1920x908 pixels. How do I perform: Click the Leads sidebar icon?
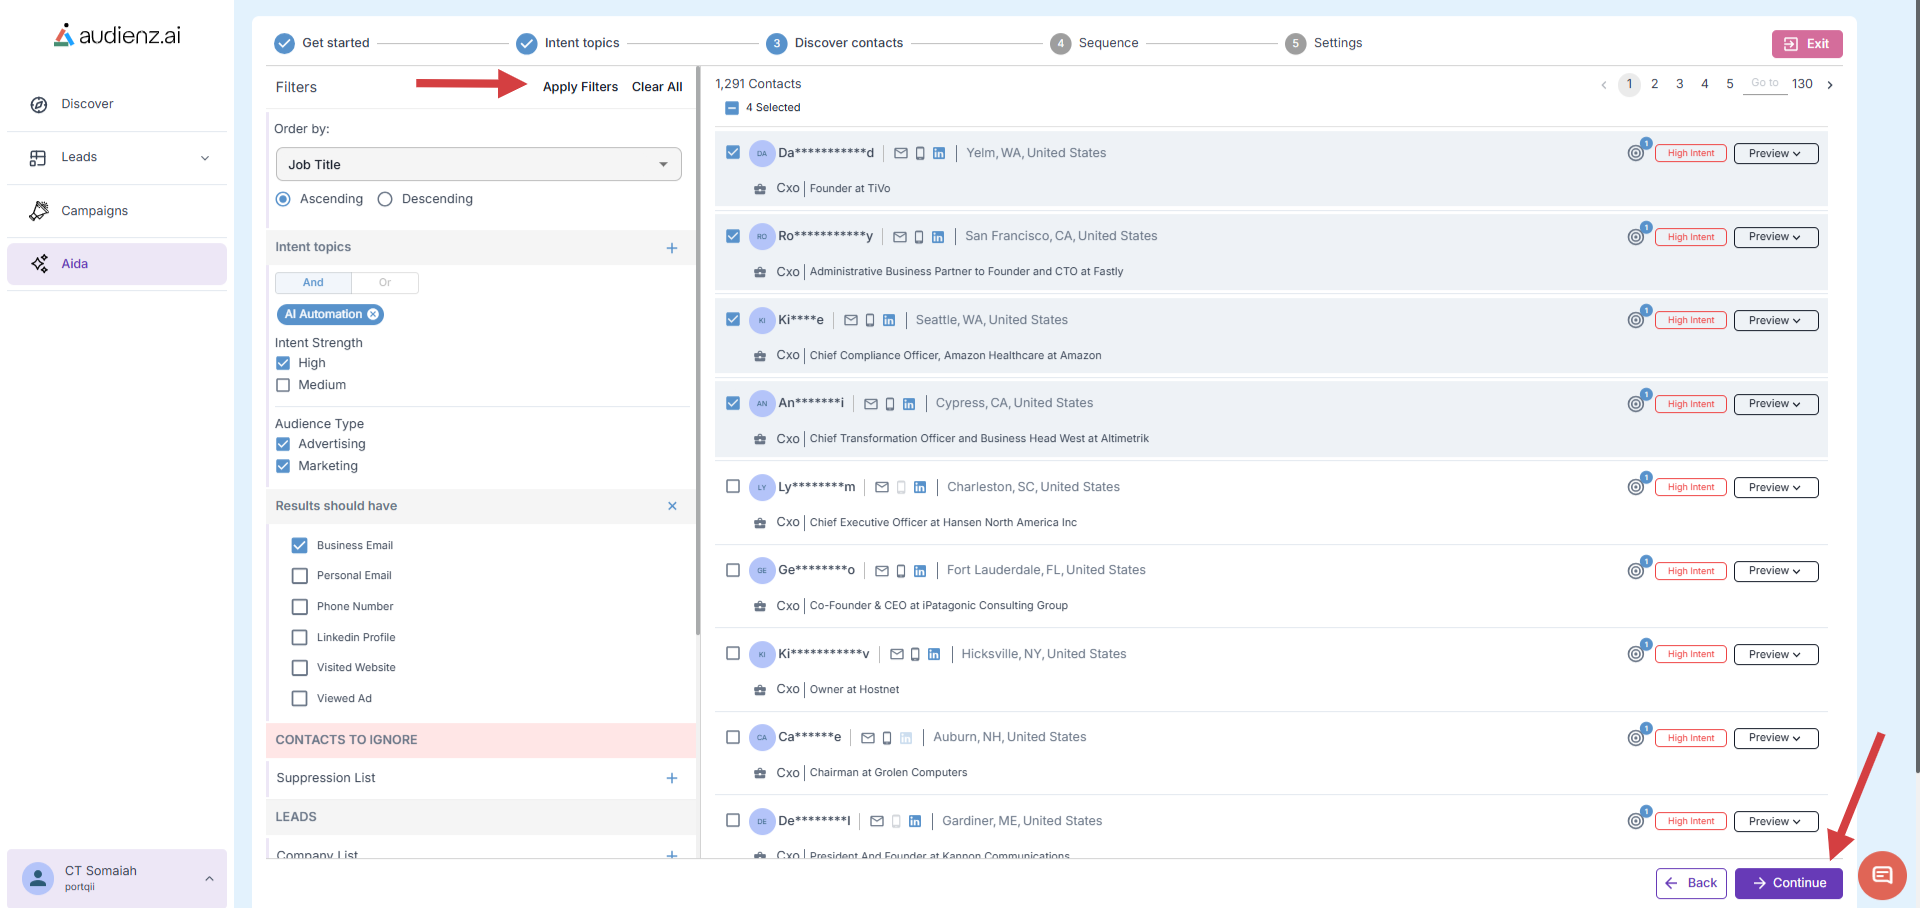[x=38, y=158]
